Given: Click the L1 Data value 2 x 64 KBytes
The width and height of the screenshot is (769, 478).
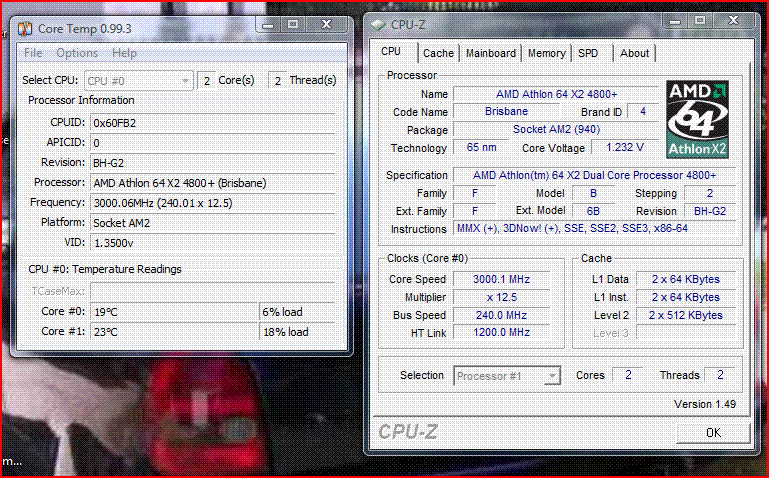Looking at the screenshot, I should point(686,279).
